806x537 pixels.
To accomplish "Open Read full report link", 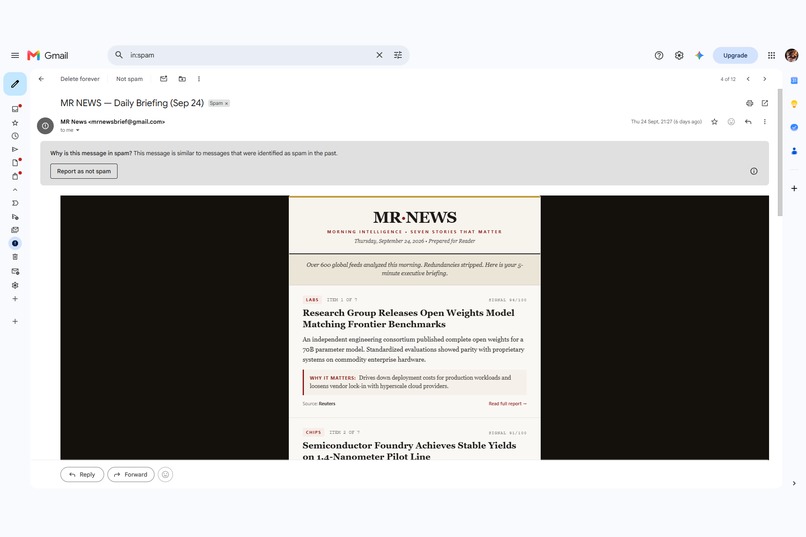I will [507, 404].
